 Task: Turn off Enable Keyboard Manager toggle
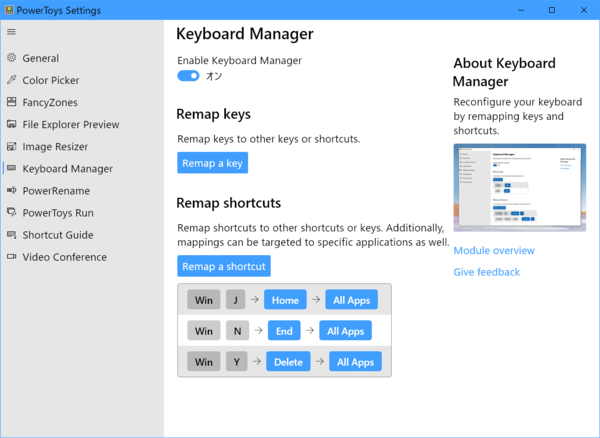pyautogui.click(x=188, y=76)
